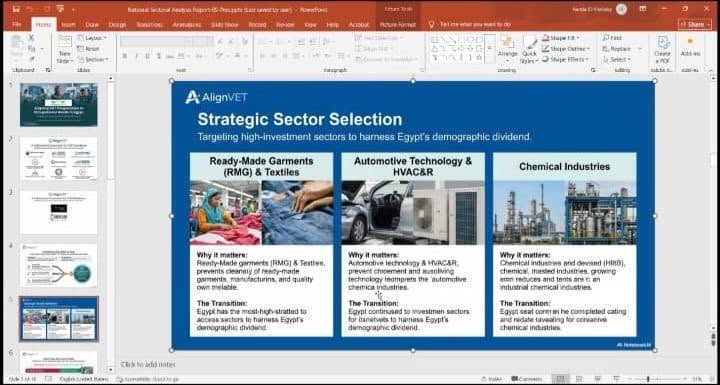This screenshot has height=385, width=720.
Task: Open the View tab
Action: pos(310,24)
